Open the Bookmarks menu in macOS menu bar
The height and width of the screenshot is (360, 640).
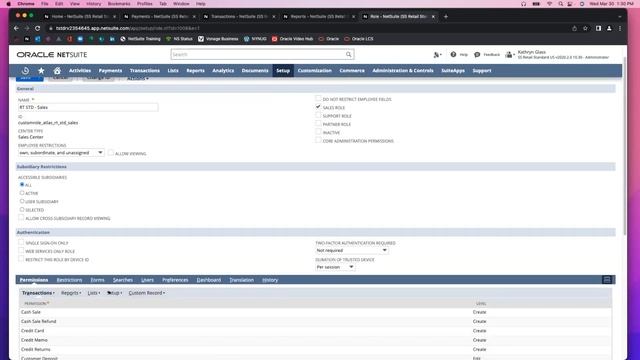(x=119, y=4)
